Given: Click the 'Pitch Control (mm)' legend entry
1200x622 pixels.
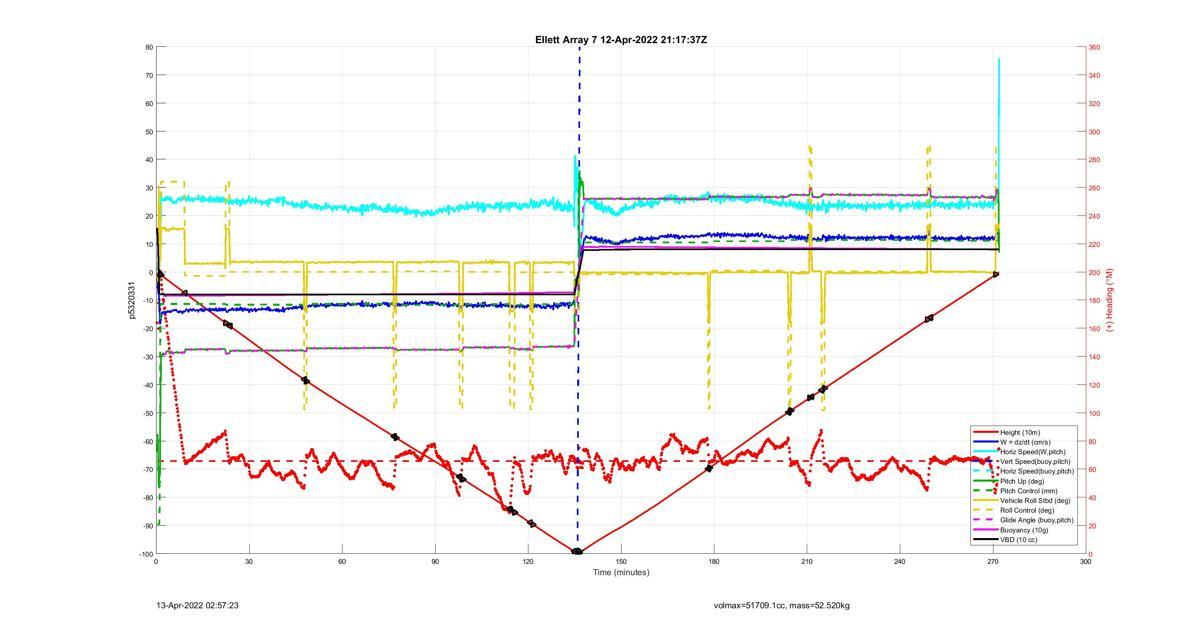Looking at the screenshot, I should pos(1029,491).
